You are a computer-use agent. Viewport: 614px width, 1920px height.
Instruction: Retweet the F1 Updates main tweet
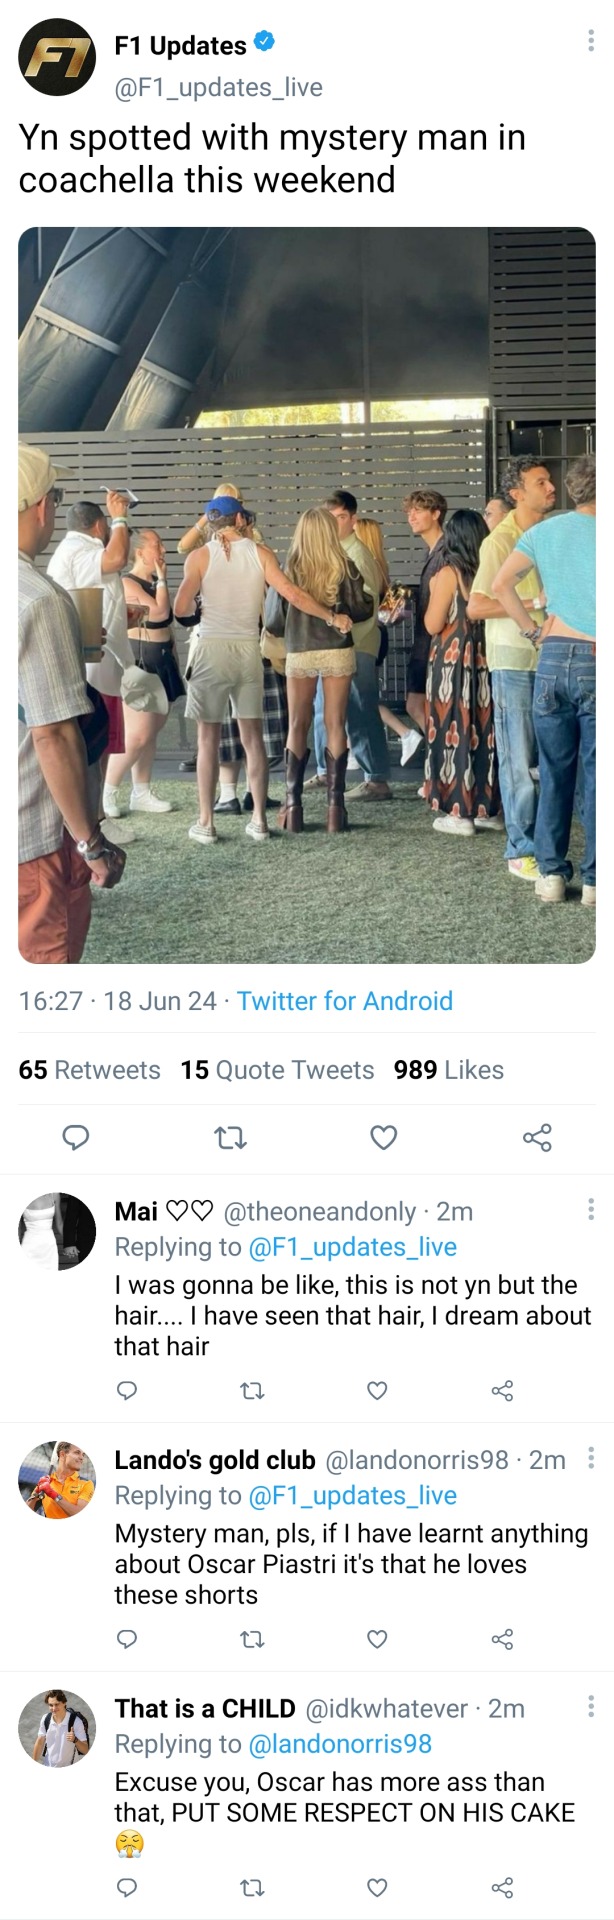[x=231, y=1137]
